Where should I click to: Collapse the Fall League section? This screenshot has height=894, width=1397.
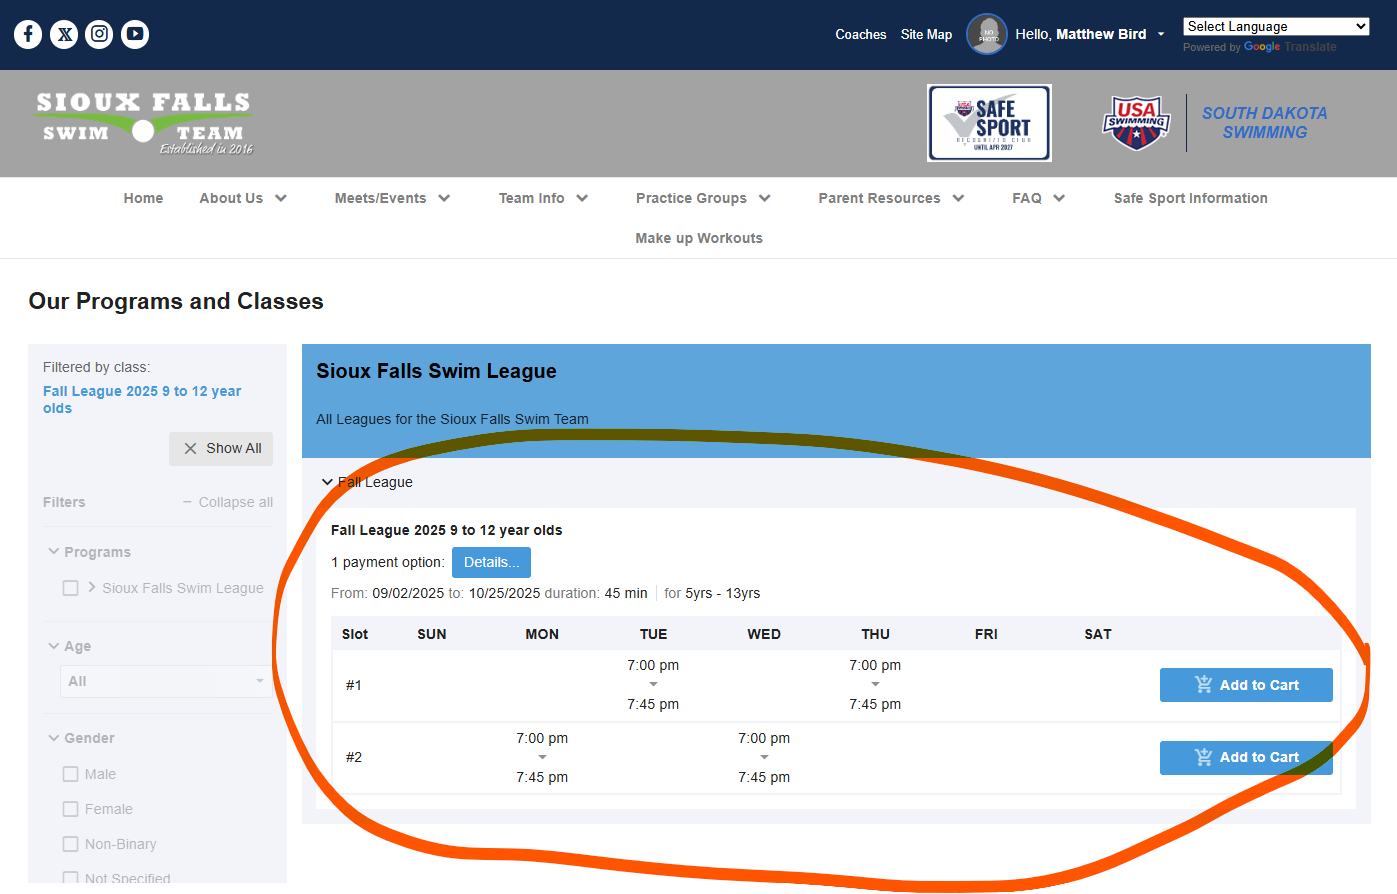(327, 482)
